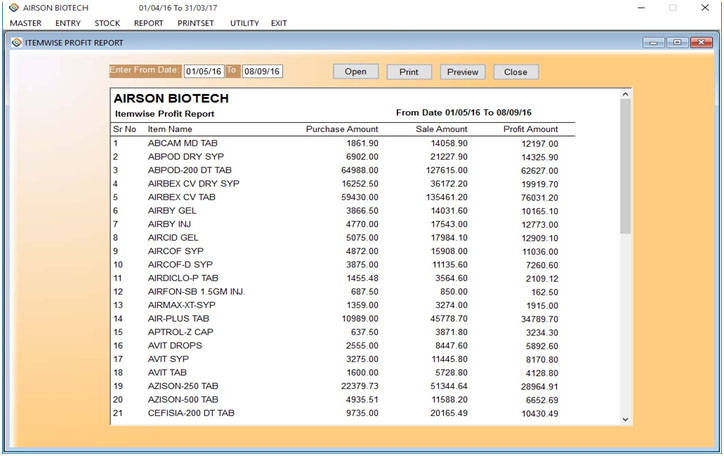The image size is (724, 456).
Task: Click the Close button beside Preview
Action: (515, 72)
